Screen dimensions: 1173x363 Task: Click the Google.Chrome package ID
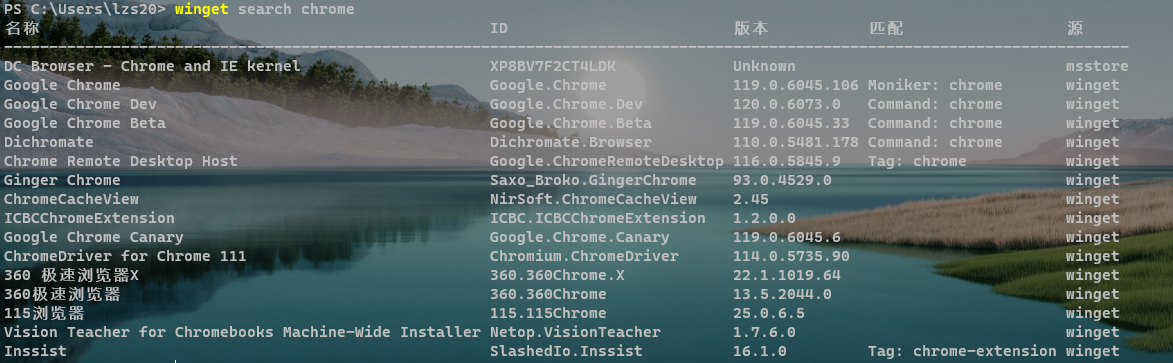548,85
